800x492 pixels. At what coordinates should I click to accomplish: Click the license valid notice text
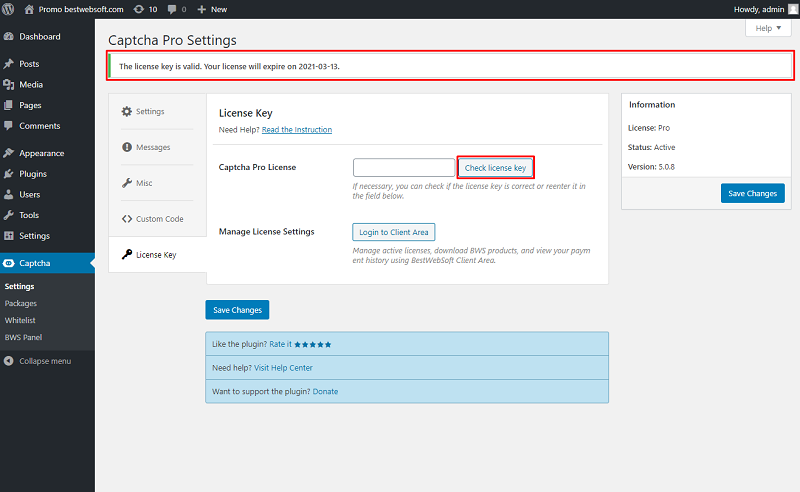[229, 66]
